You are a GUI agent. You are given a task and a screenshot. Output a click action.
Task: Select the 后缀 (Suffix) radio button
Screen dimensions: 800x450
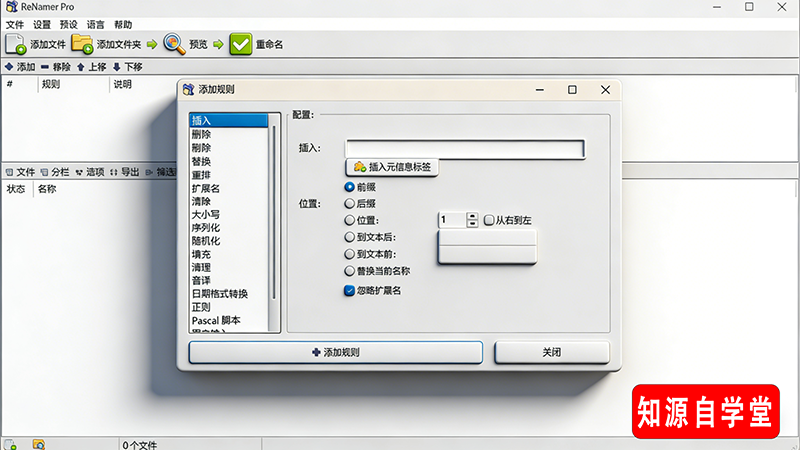(x=349, y=203)
